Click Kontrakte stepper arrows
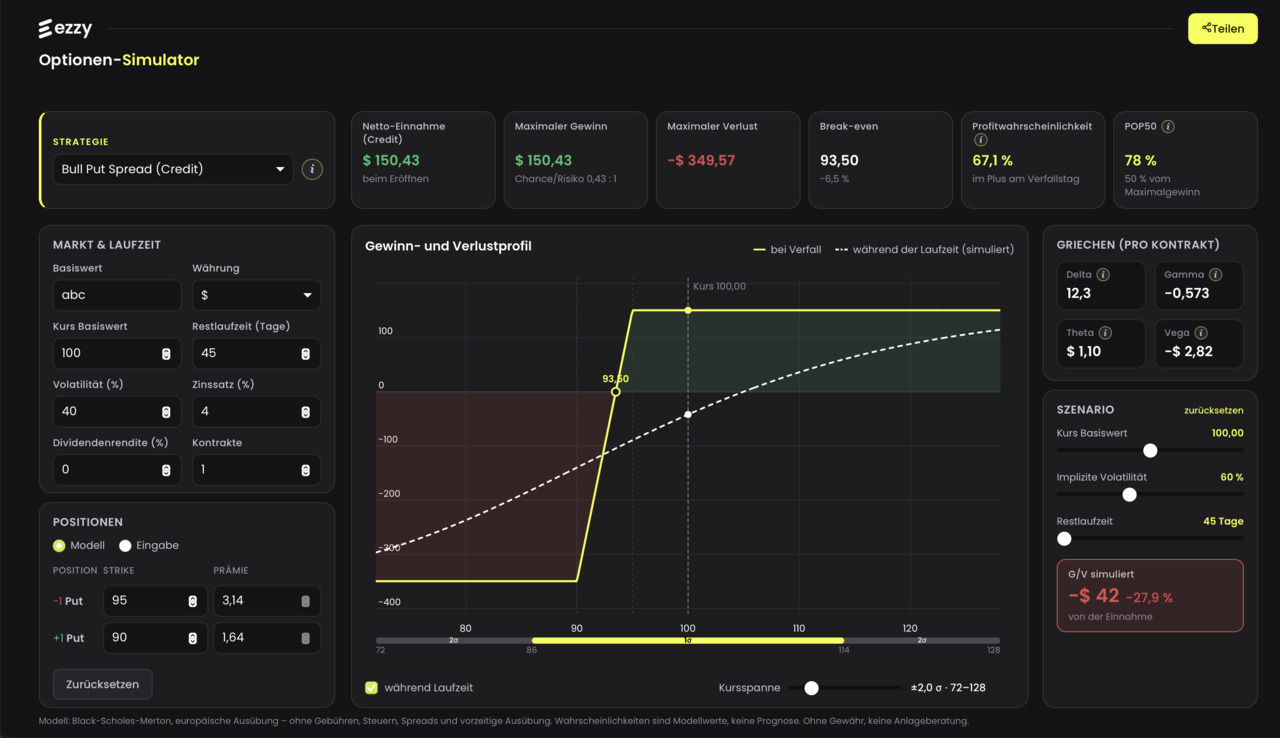This screenshot has width=1280, height=738. (x=305, y=470)
